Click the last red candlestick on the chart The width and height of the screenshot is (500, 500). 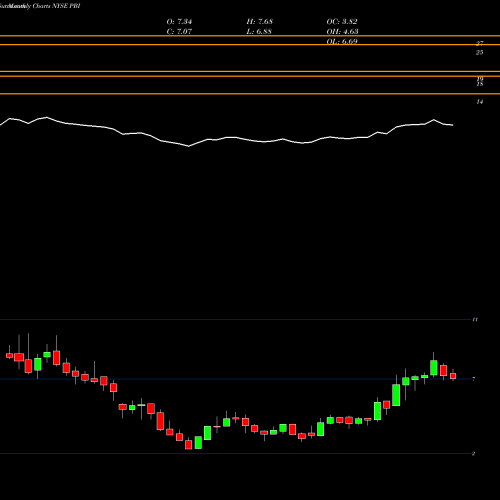pyautogui.click(x=453, y=376)
